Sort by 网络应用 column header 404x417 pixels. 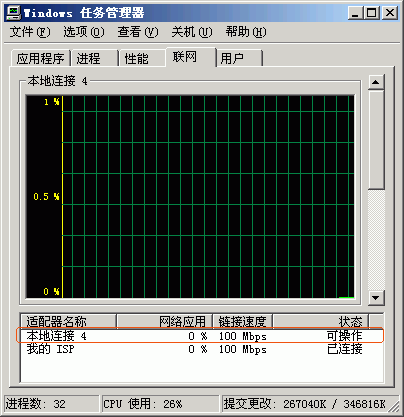[165, 322]
